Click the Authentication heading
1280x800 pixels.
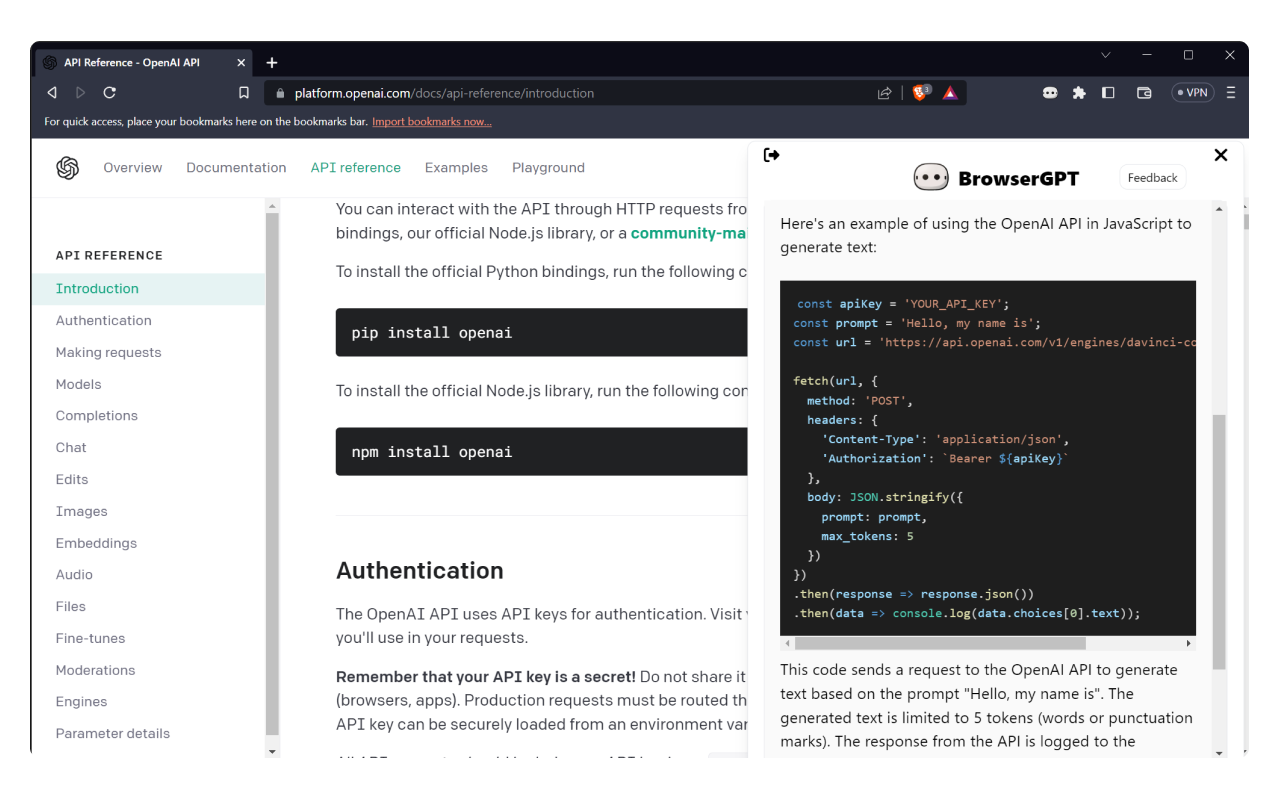tap(420, 571)
